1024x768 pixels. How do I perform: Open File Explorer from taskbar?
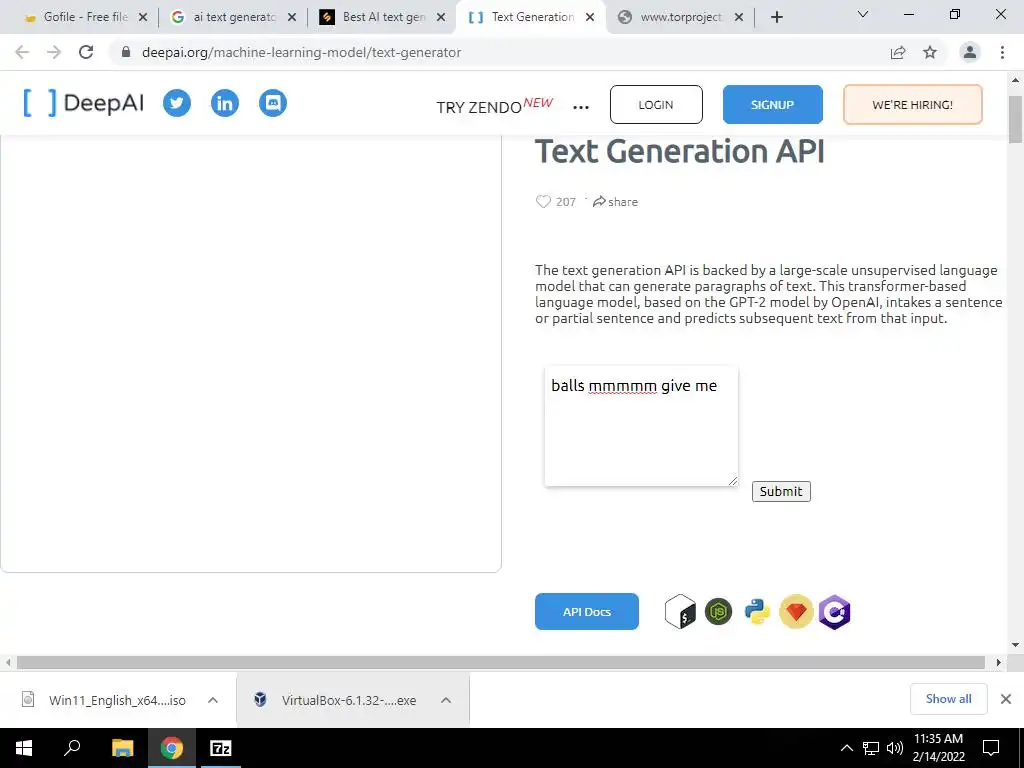(122, 748)
